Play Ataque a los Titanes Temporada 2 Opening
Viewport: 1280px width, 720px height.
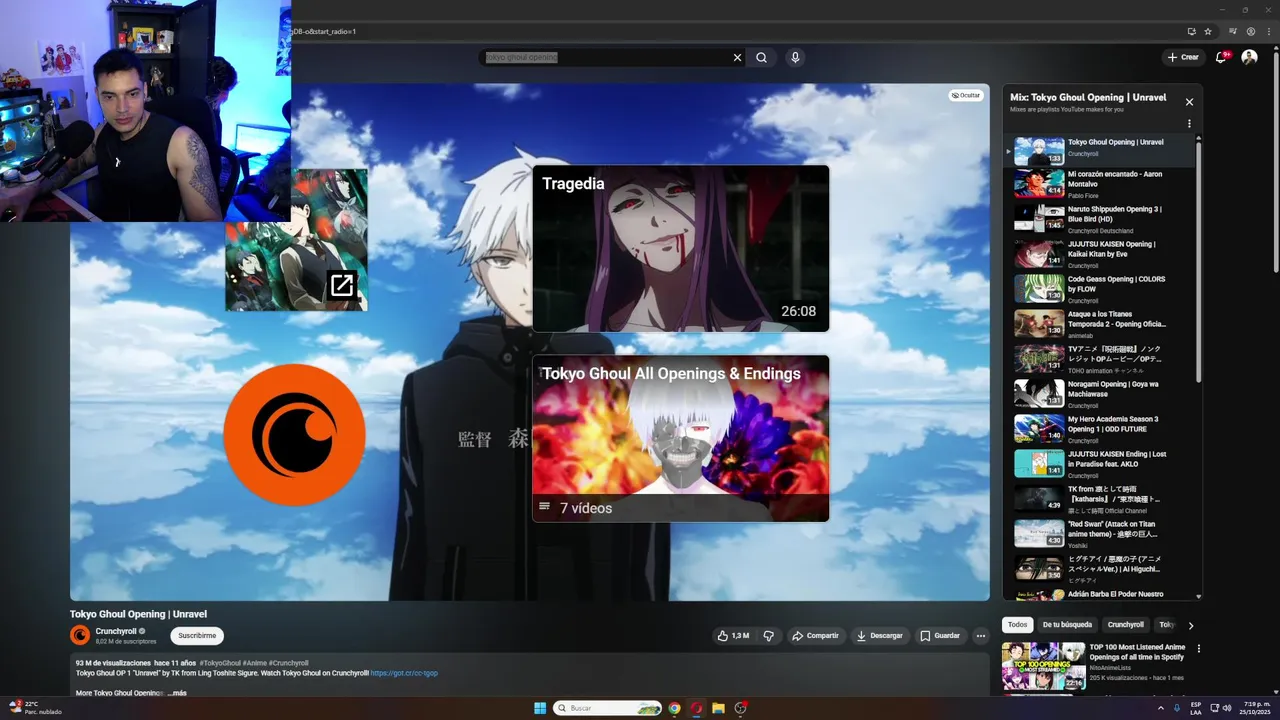1100,324
